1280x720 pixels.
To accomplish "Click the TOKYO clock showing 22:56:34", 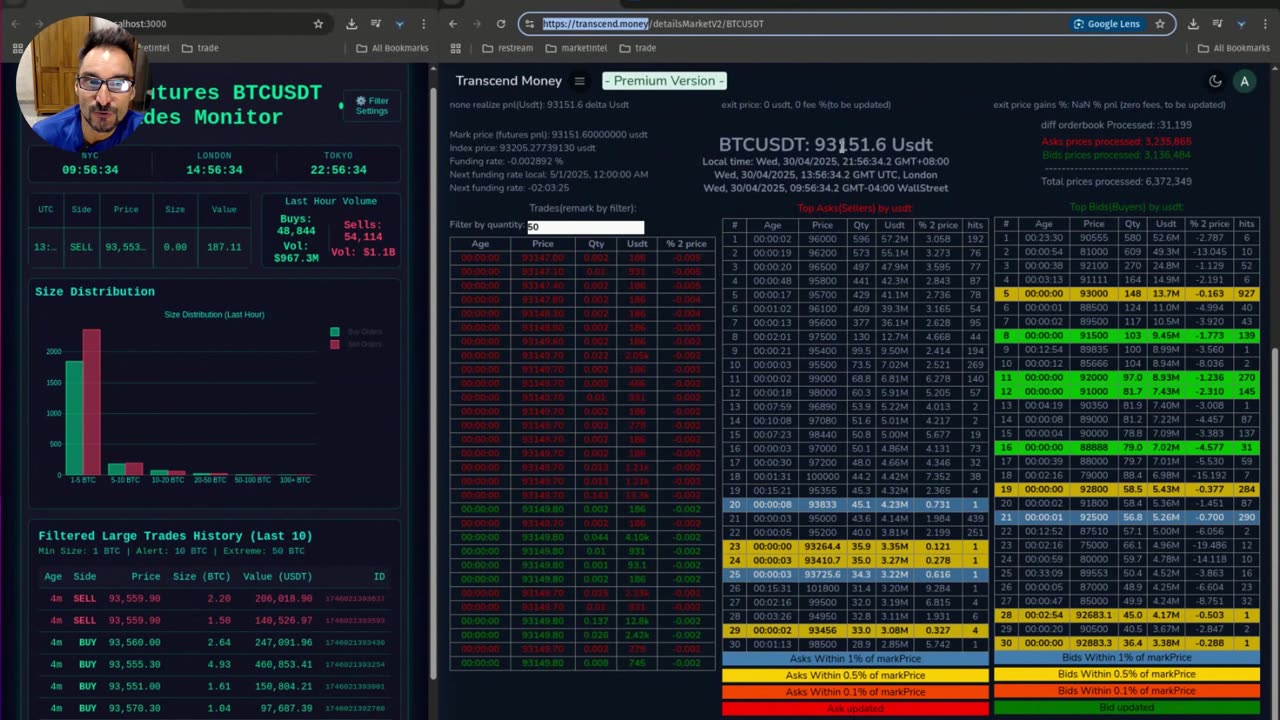I will point(338,164).
